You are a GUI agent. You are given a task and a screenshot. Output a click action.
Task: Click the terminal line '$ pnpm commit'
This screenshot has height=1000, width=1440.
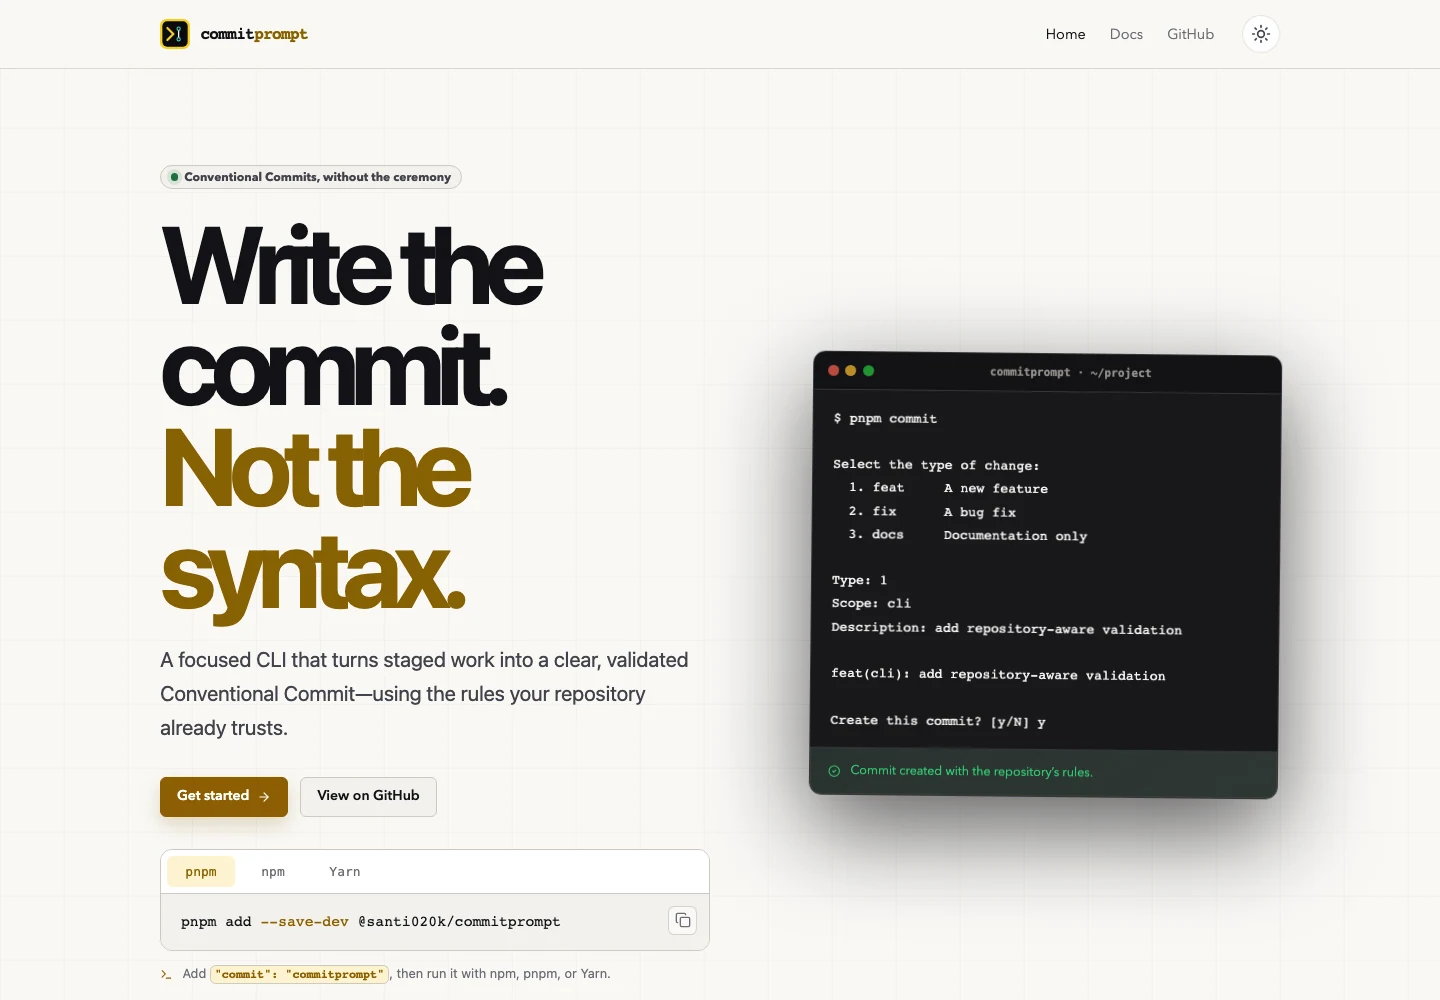pos(885,418)
